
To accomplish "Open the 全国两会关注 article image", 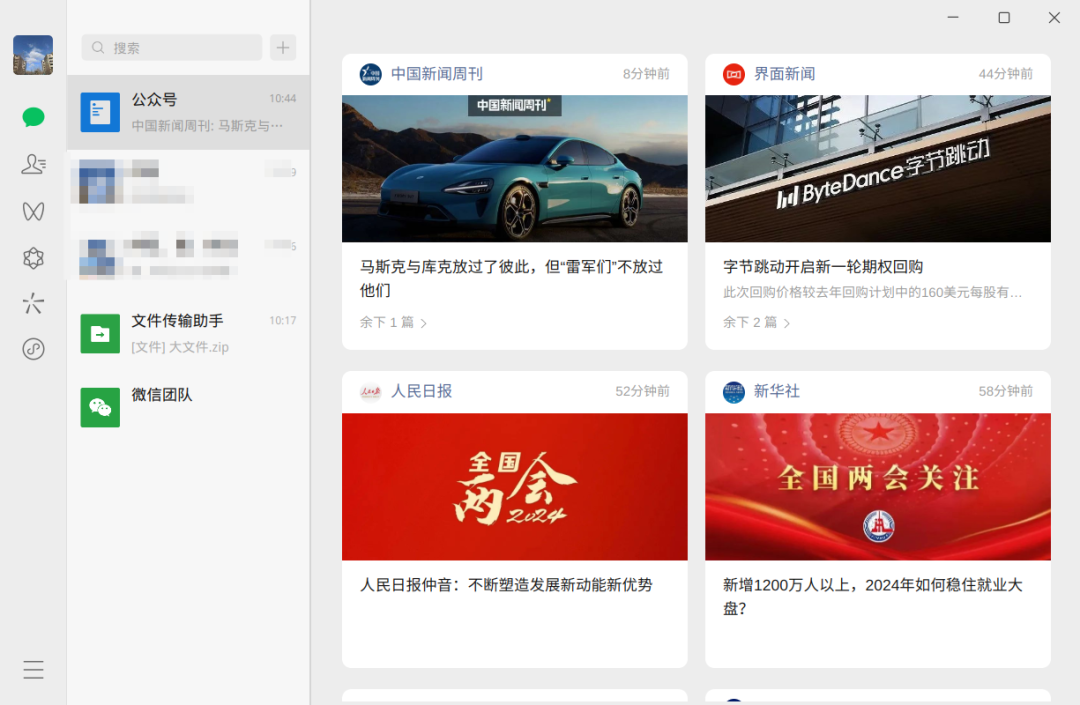I will pos(878,487).
